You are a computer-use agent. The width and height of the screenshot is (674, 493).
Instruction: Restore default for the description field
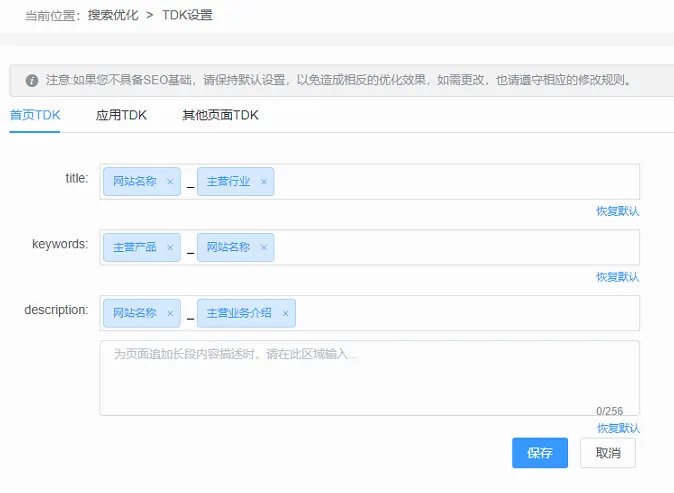click(x=618, y=428)
